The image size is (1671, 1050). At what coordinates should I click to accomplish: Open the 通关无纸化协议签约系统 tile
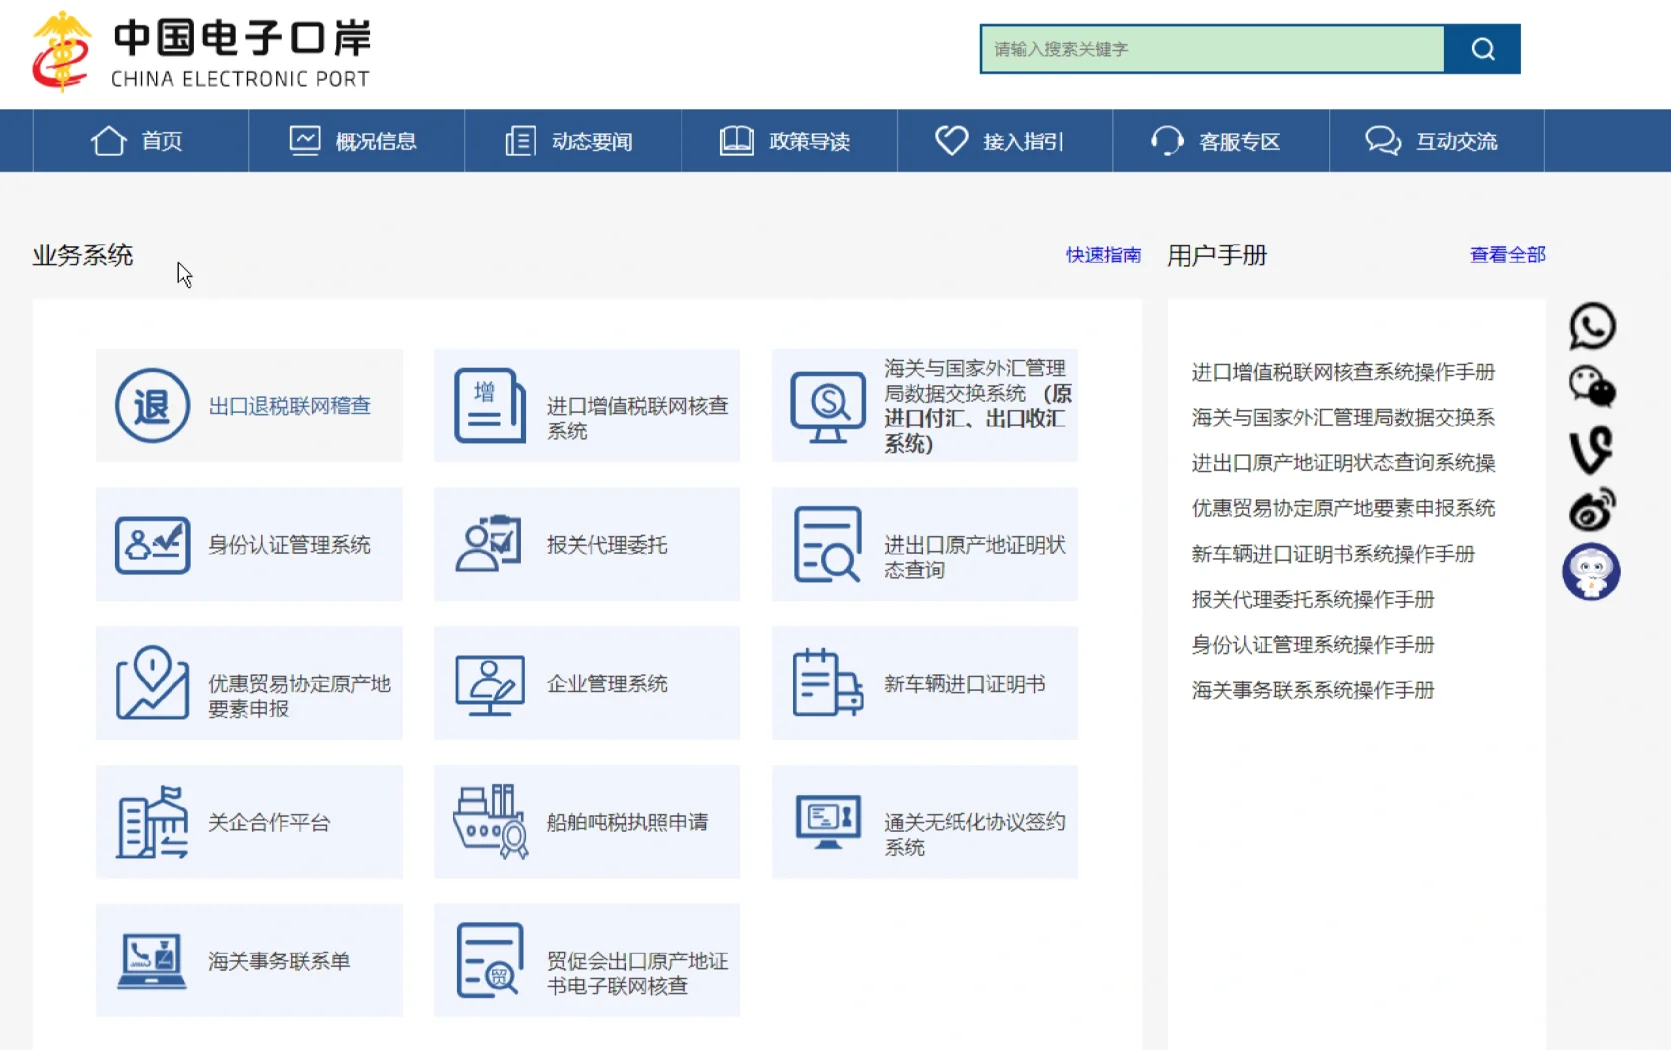pyautogui.click(x=923, y=822)
